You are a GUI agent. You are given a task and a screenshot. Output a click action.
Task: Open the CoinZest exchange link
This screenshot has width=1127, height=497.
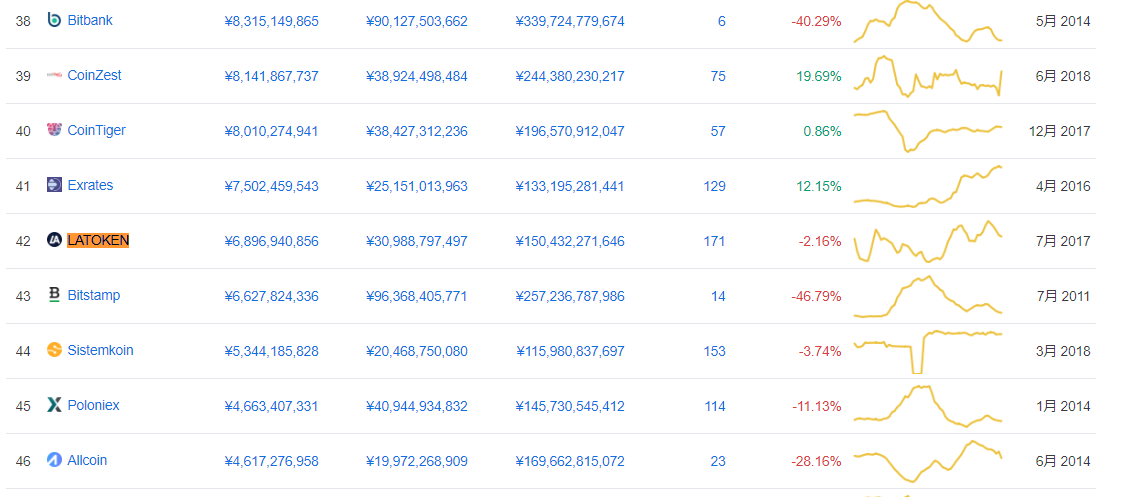(x=94, y=75)
